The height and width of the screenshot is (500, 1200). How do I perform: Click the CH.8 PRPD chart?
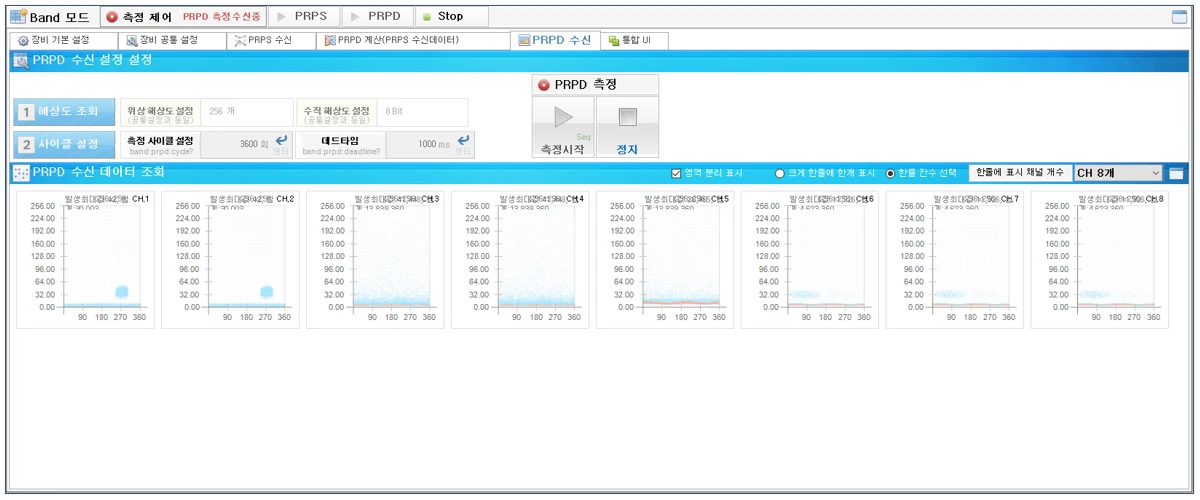tap(1100, 260)
